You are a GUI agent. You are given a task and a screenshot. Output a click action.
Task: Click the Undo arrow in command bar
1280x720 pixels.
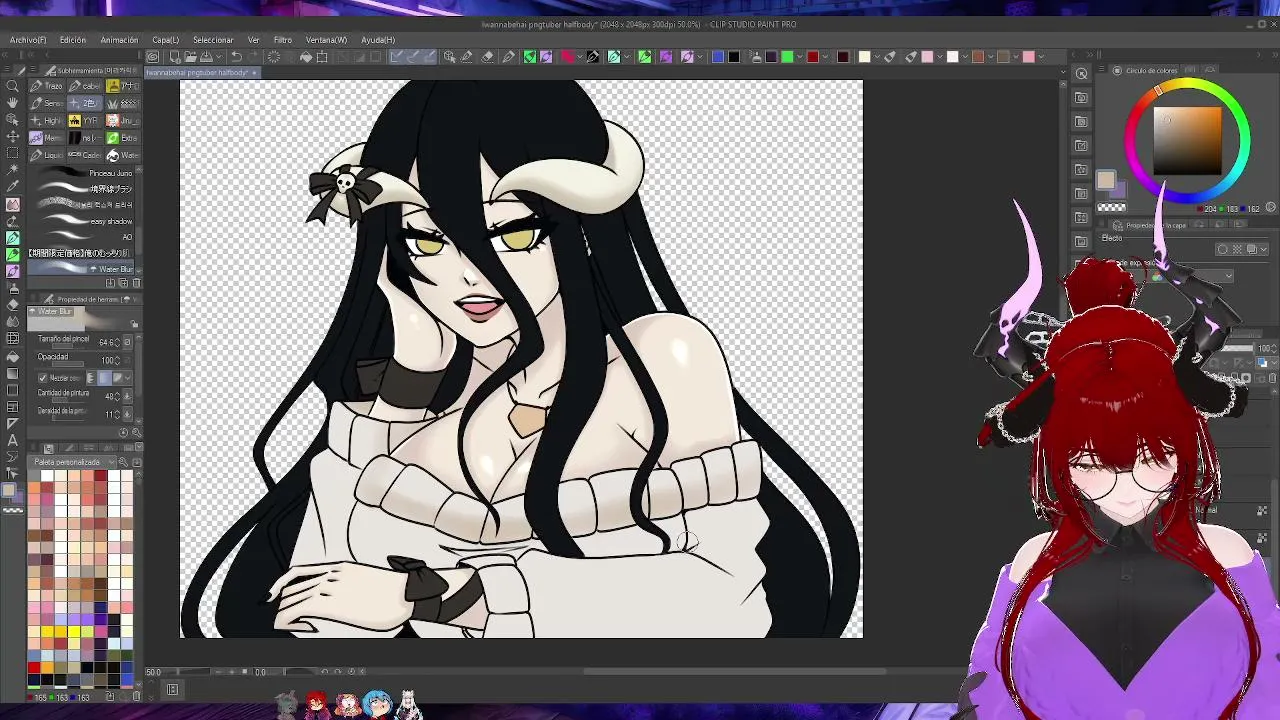coord(236,57)
